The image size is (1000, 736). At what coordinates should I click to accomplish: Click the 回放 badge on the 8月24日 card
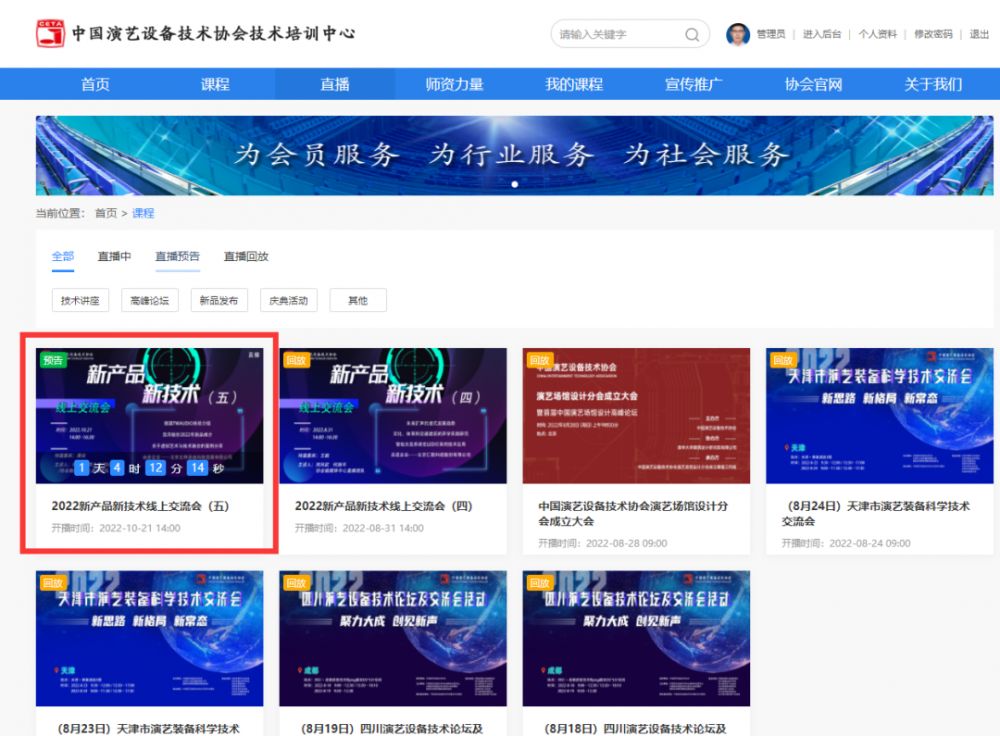[783, 360]
